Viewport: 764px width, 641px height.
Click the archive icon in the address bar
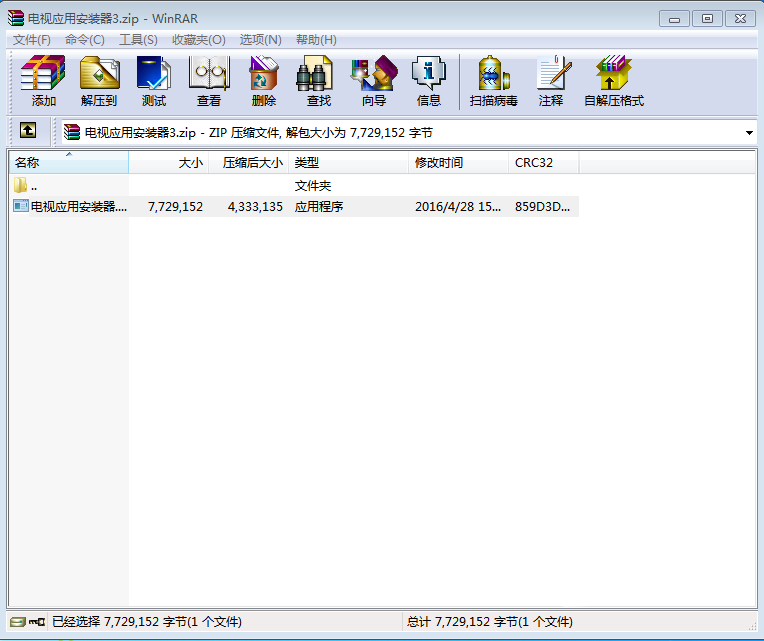pos(72,132)
